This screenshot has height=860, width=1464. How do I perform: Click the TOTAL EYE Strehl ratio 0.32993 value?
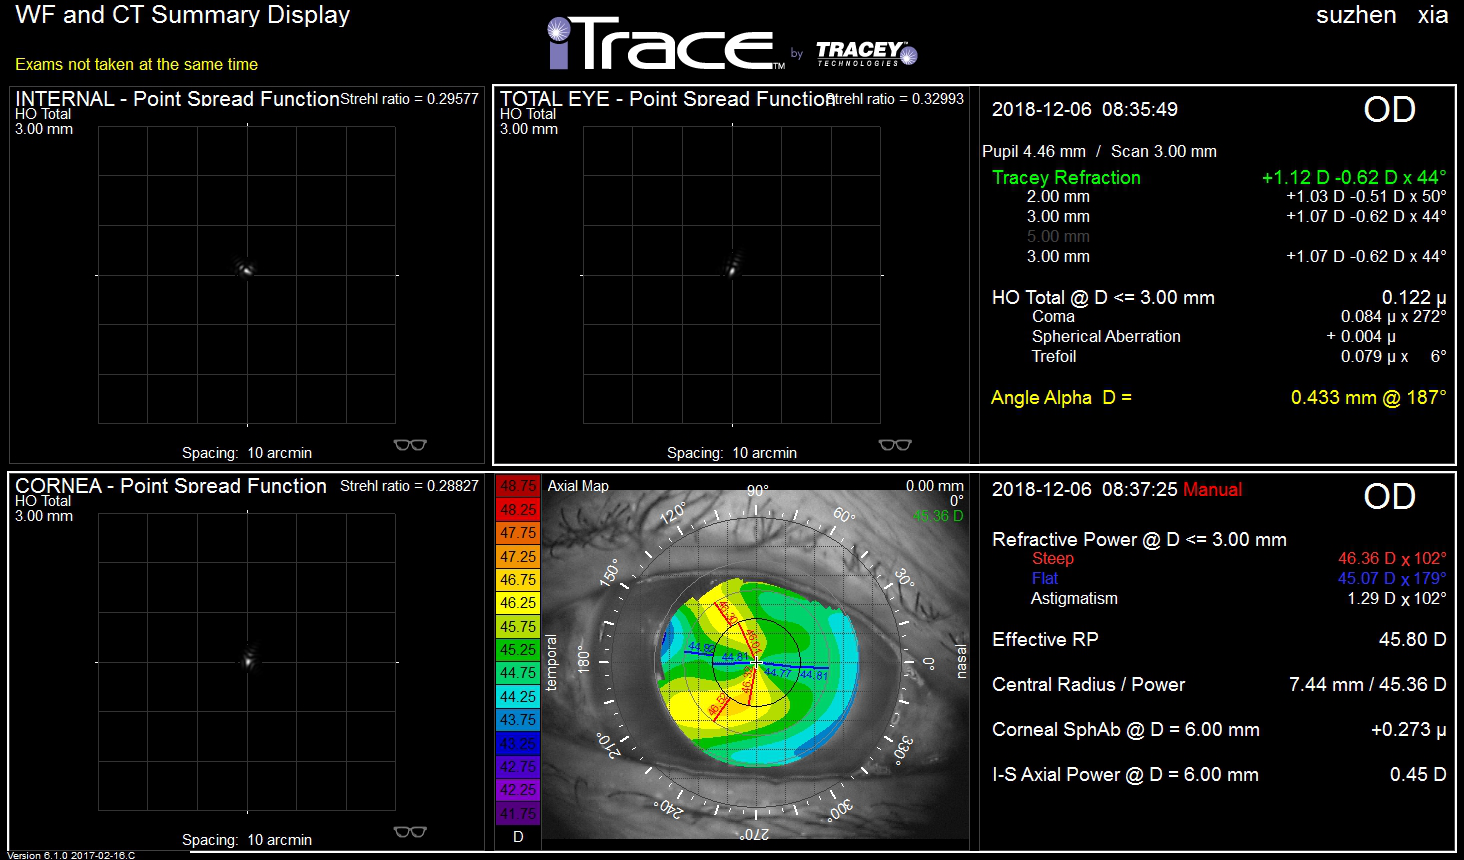coord(897,99)
